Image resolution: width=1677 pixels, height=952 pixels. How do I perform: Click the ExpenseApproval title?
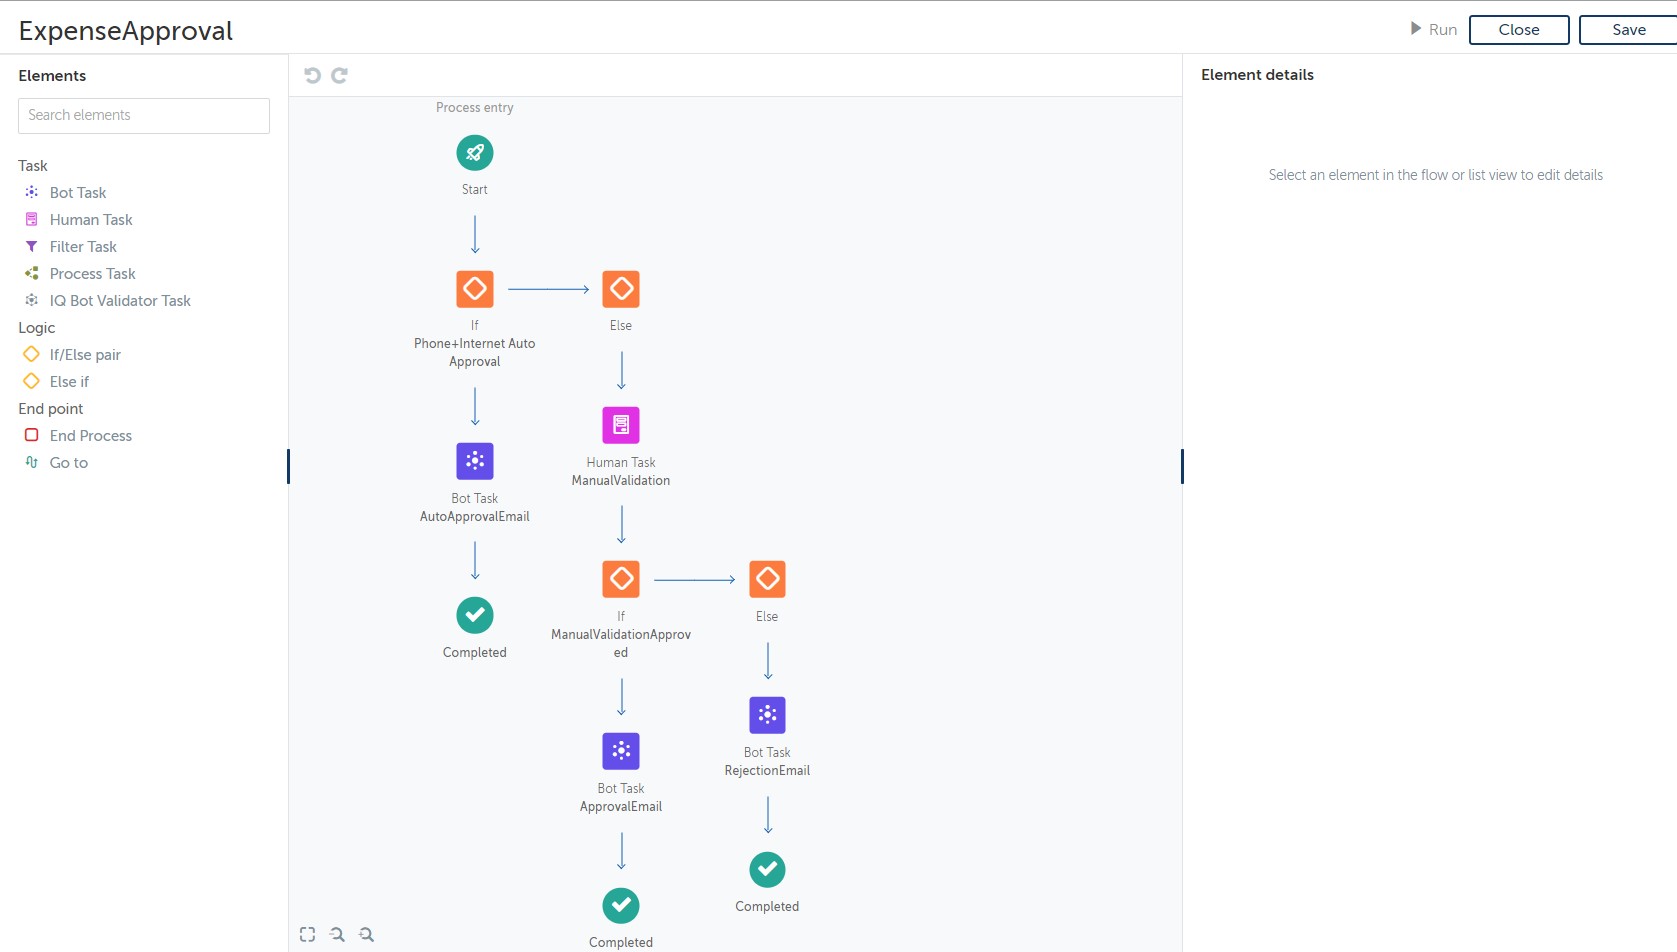[x=126, y=31]
